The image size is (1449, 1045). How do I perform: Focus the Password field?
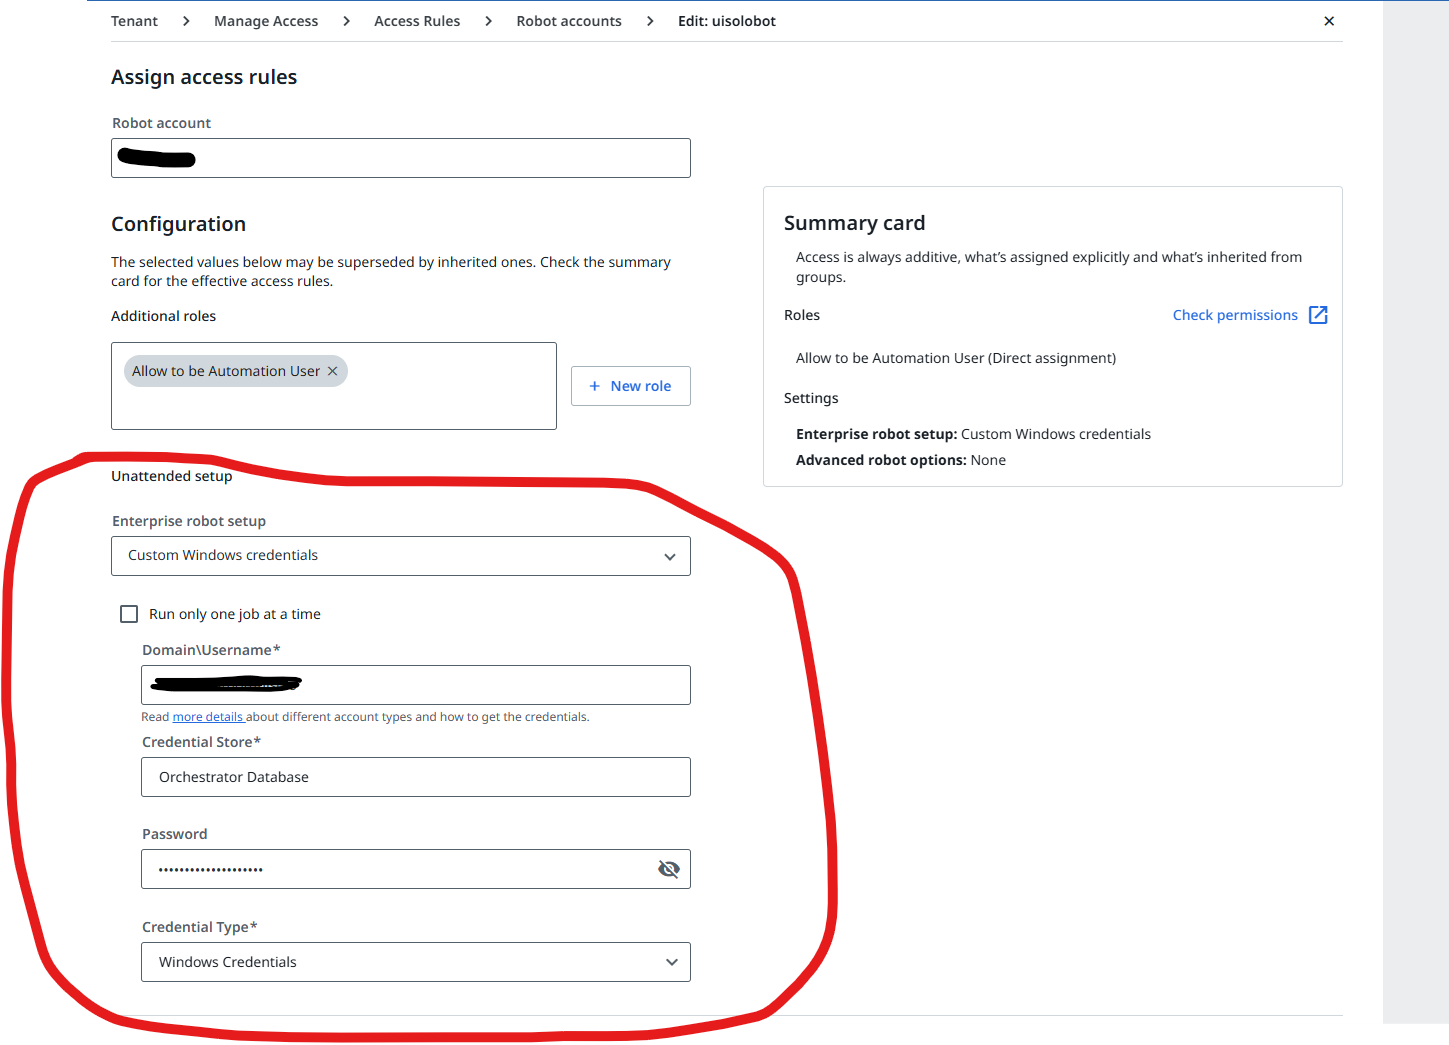[416, 869]
